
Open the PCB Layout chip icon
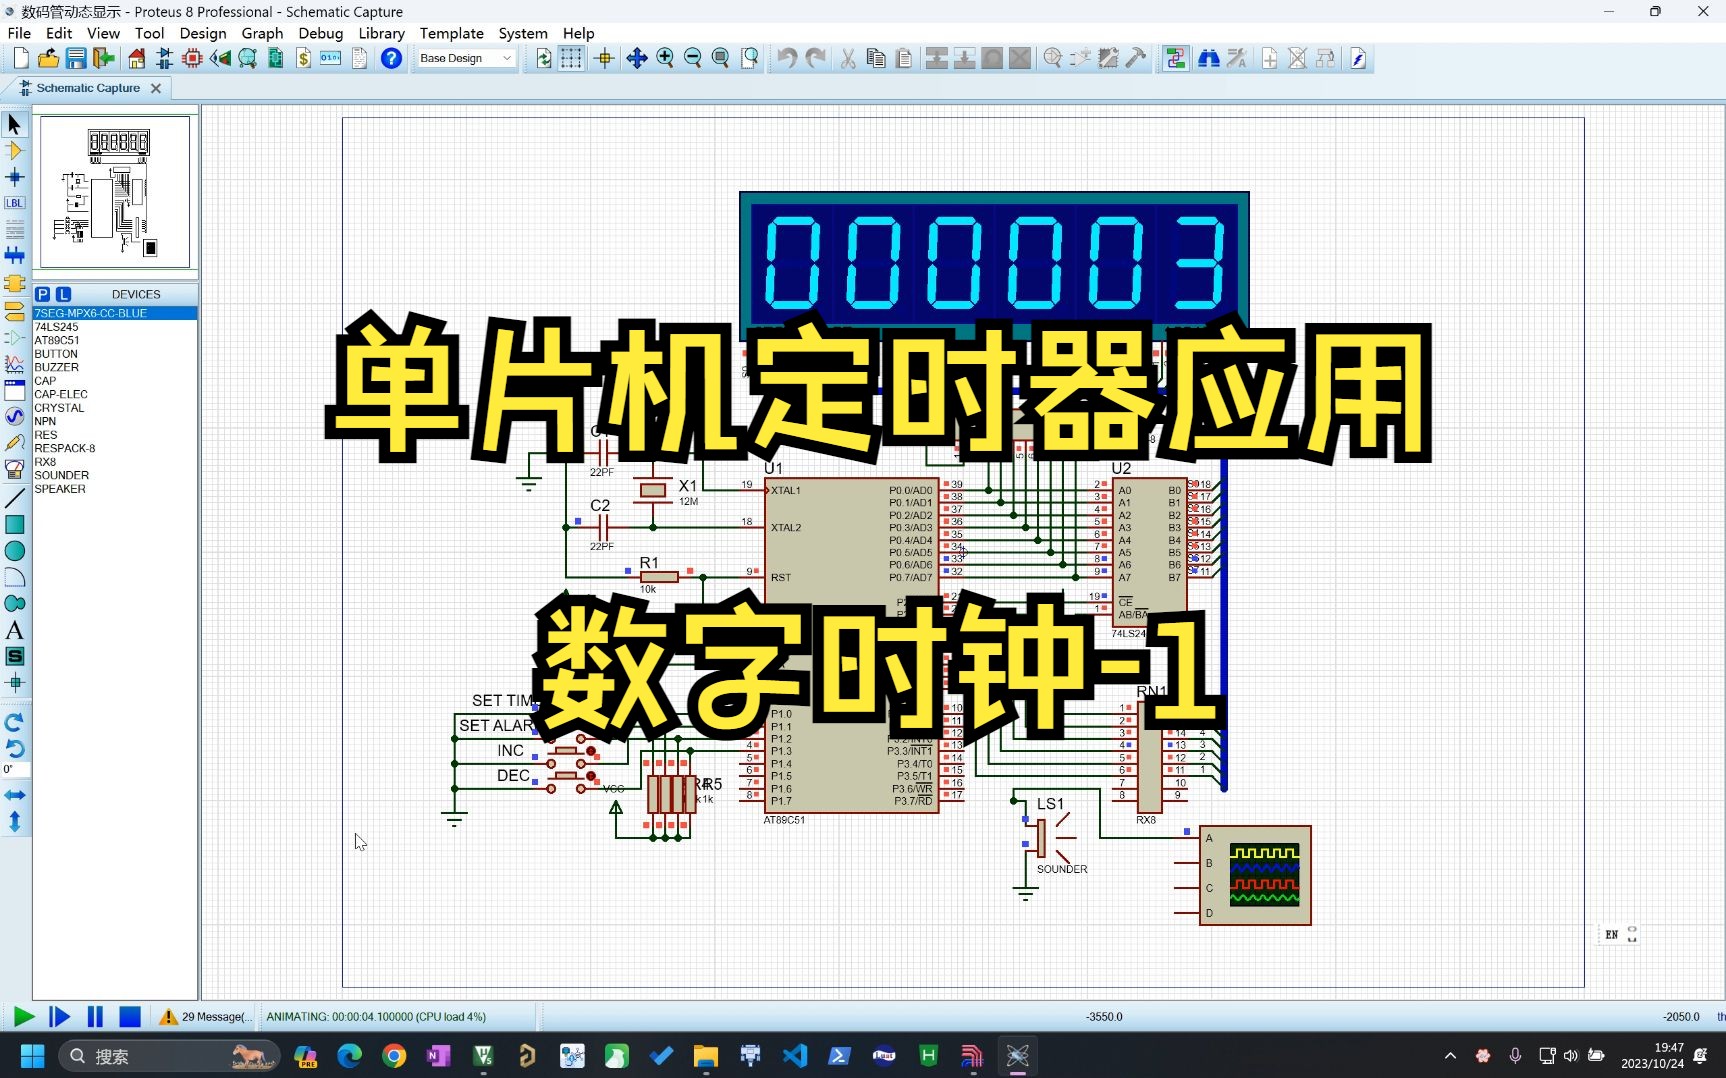(192, 58)
